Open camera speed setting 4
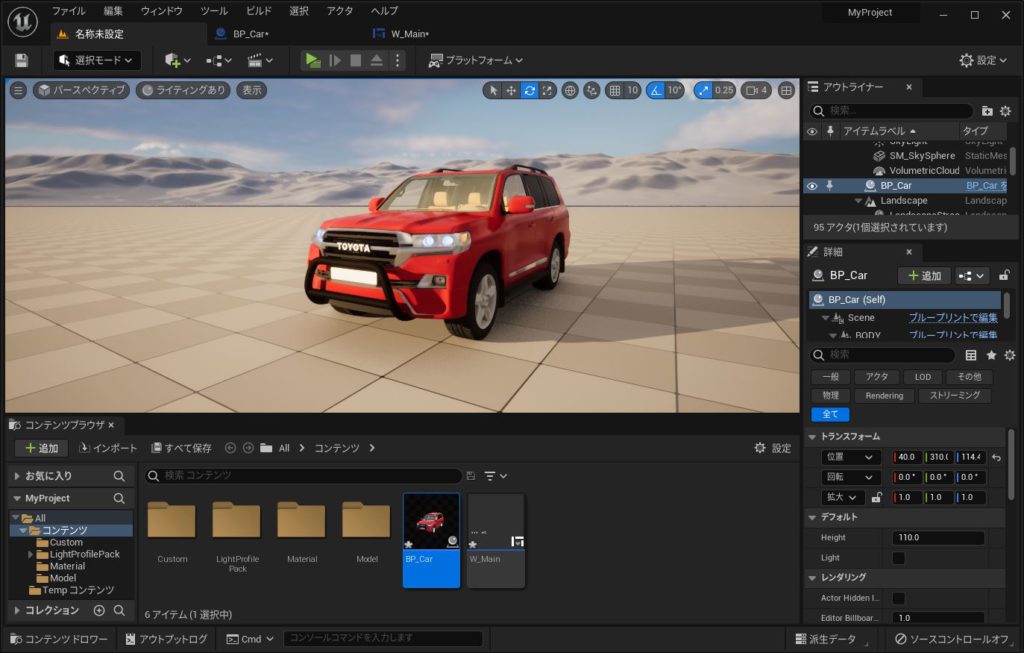The width and height of the screenshot is (1024, 653). [756, 91]
